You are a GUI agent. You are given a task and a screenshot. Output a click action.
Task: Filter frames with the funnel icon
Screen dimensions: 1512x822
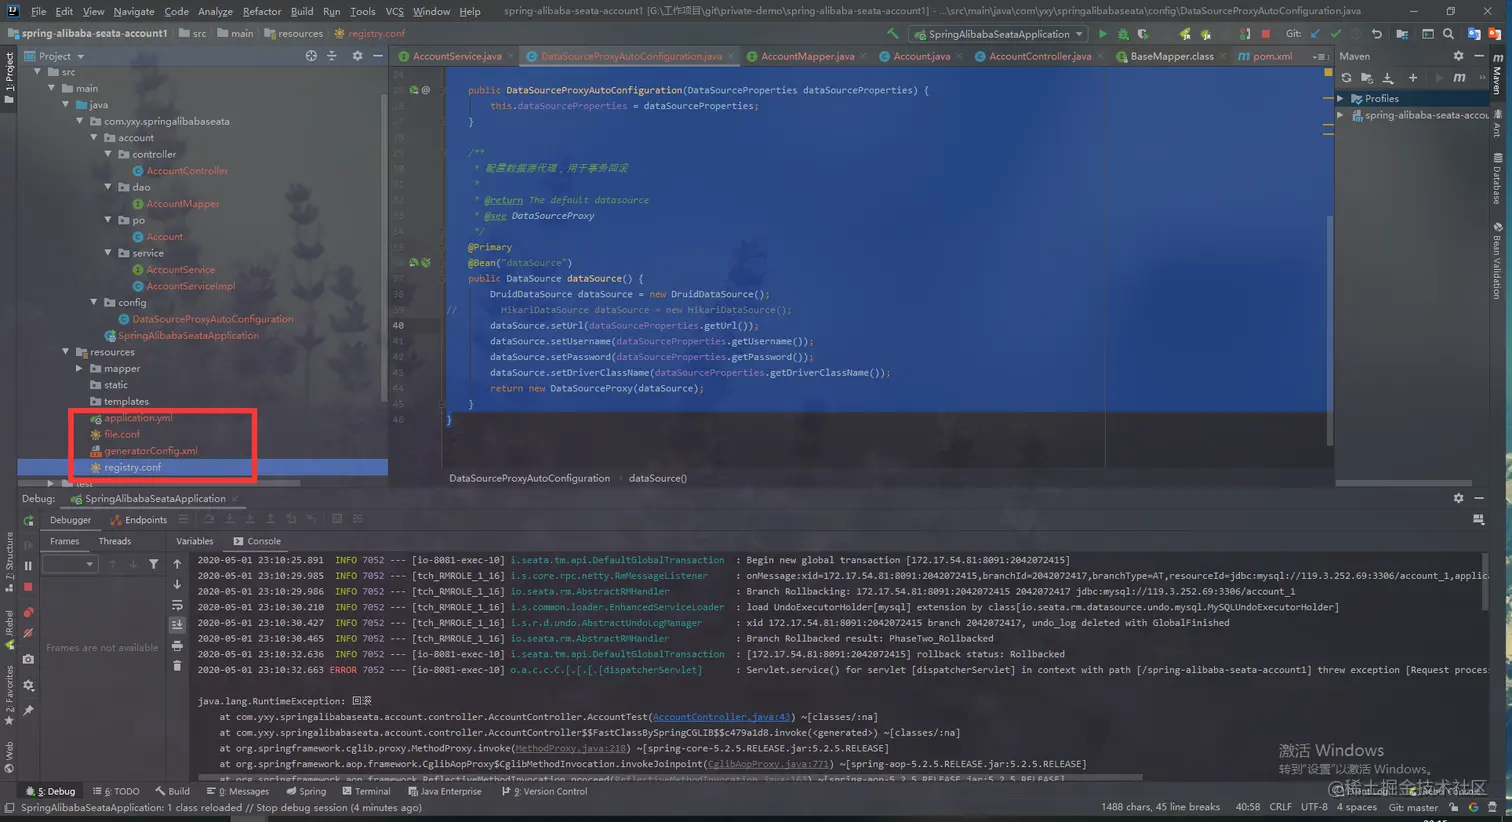153,565
